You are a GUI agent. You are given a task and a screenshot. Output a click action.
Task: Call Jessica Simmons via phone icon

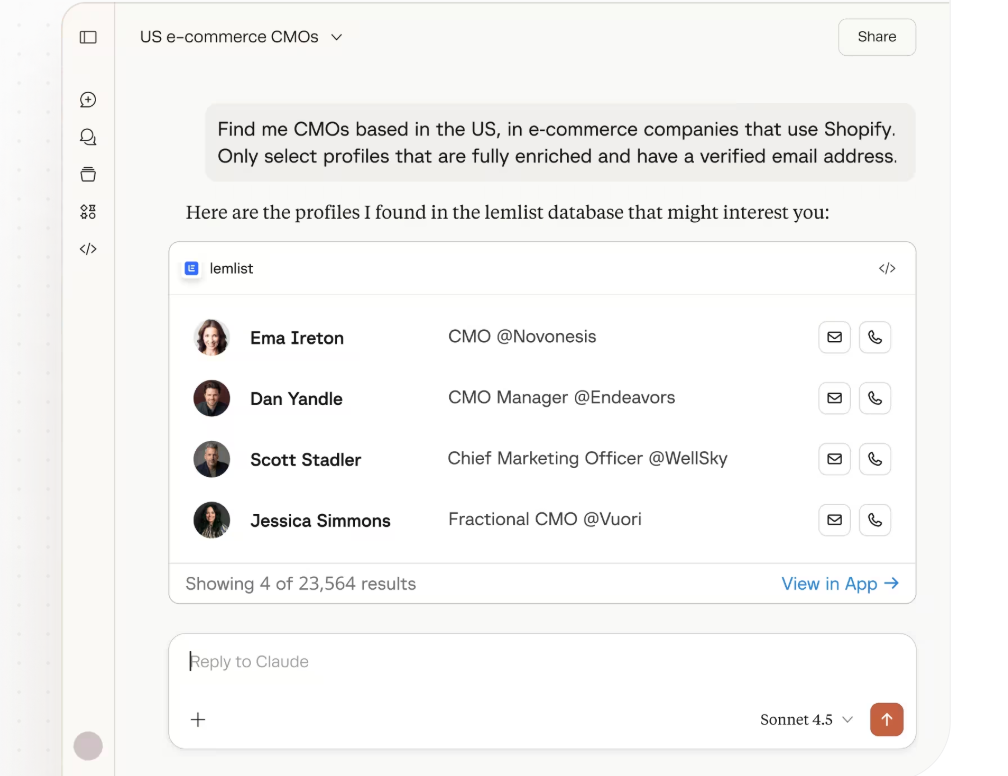tap(875, 519)
